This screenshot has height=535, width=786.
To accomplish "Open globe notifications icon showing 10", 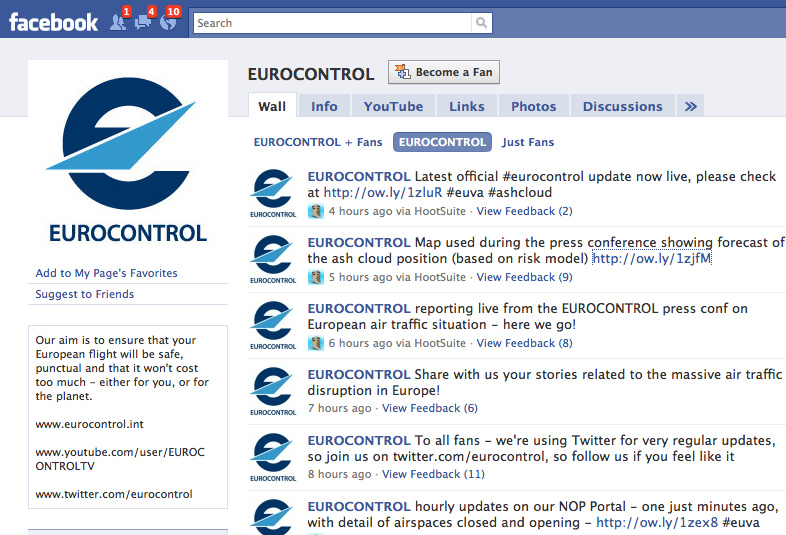I will 168,22.
